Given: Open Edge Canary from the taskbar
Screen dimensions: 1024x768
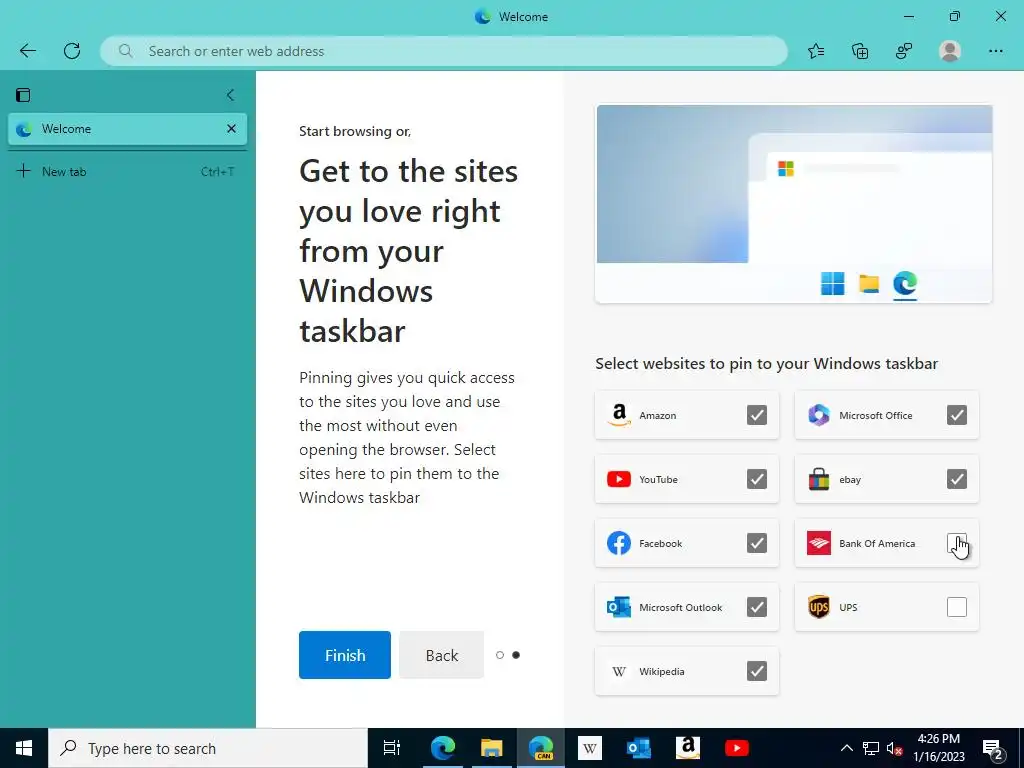Looking at the screenshot, I should coord(541,748).
